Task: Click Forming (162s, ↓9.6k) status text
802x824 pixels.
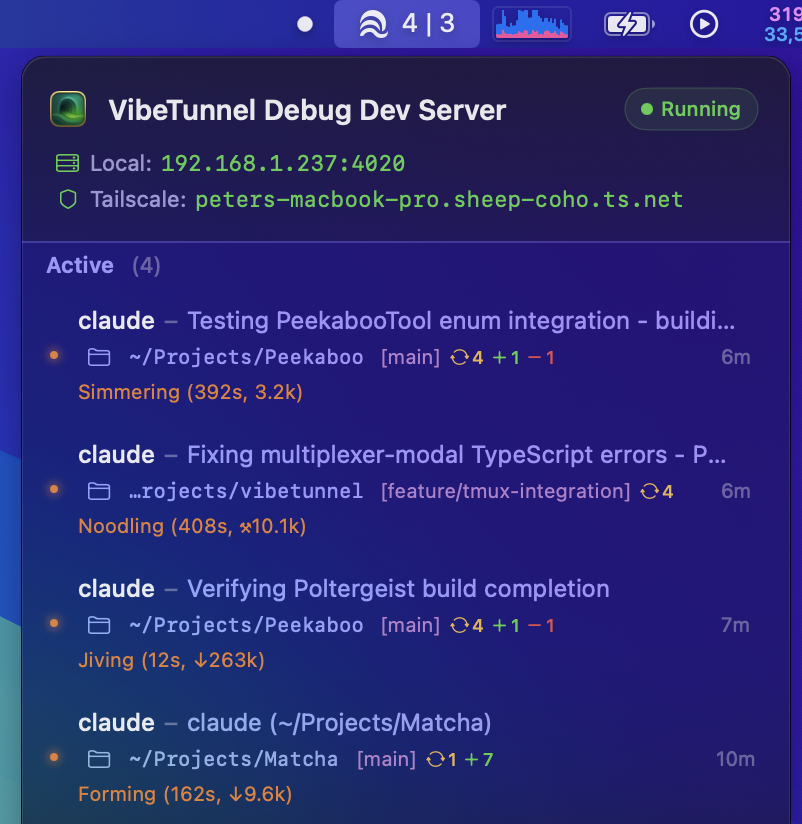Action: (x=185, y=794)
